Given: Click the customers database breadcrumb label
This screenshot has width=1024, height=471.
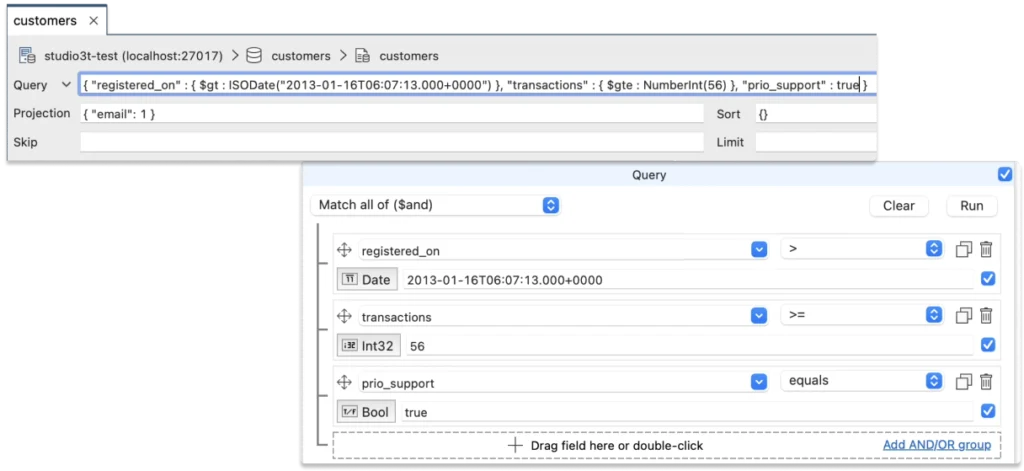Looking at the screenshot, I should pyautogui.click(x=301, y=56).
